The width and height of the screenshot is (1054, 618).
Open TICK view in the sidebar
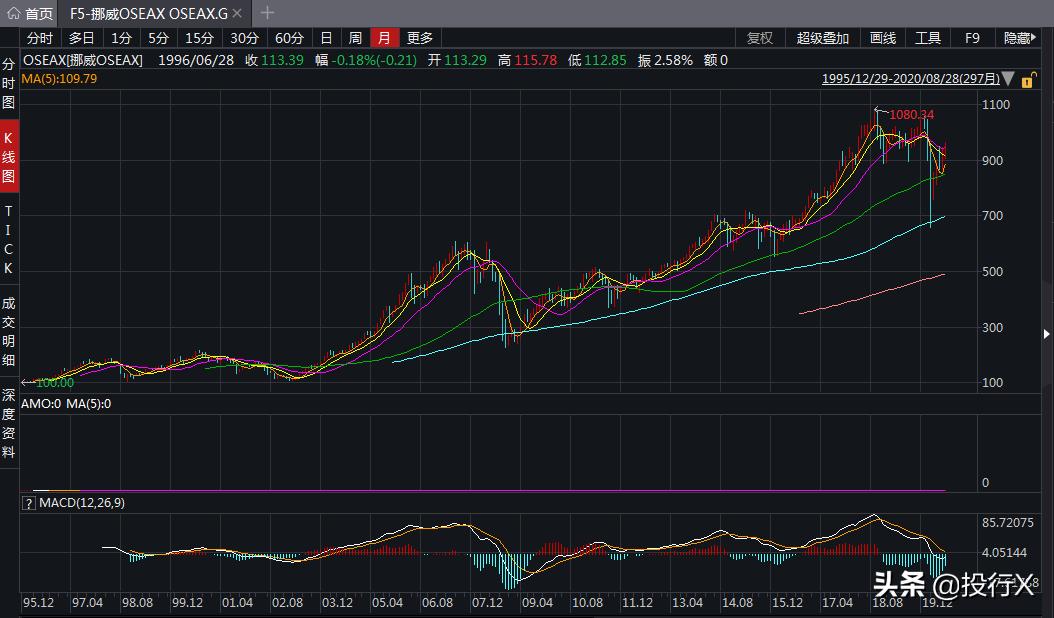click(x=9, y=240)
